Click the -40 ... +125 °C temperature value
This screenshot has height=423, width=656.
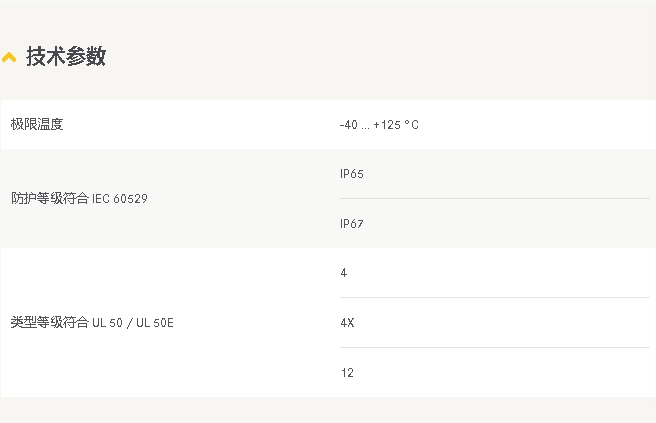(379, 125)
